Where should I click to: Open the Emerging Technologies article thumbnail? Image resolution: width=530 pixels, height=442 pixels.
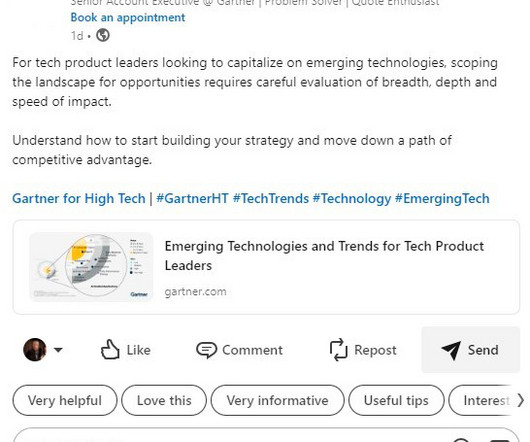click(91, 267)
